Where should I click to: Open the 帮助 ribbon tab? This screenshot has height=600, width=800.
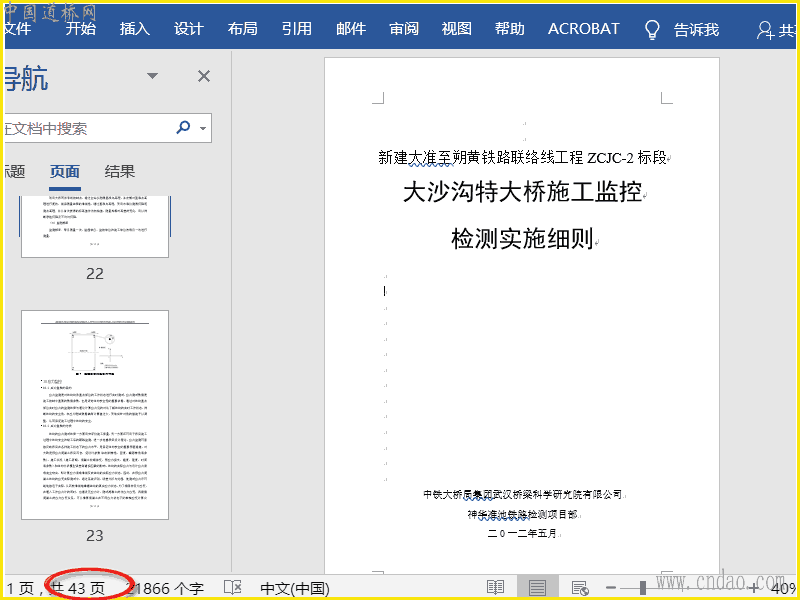point(509,29)
